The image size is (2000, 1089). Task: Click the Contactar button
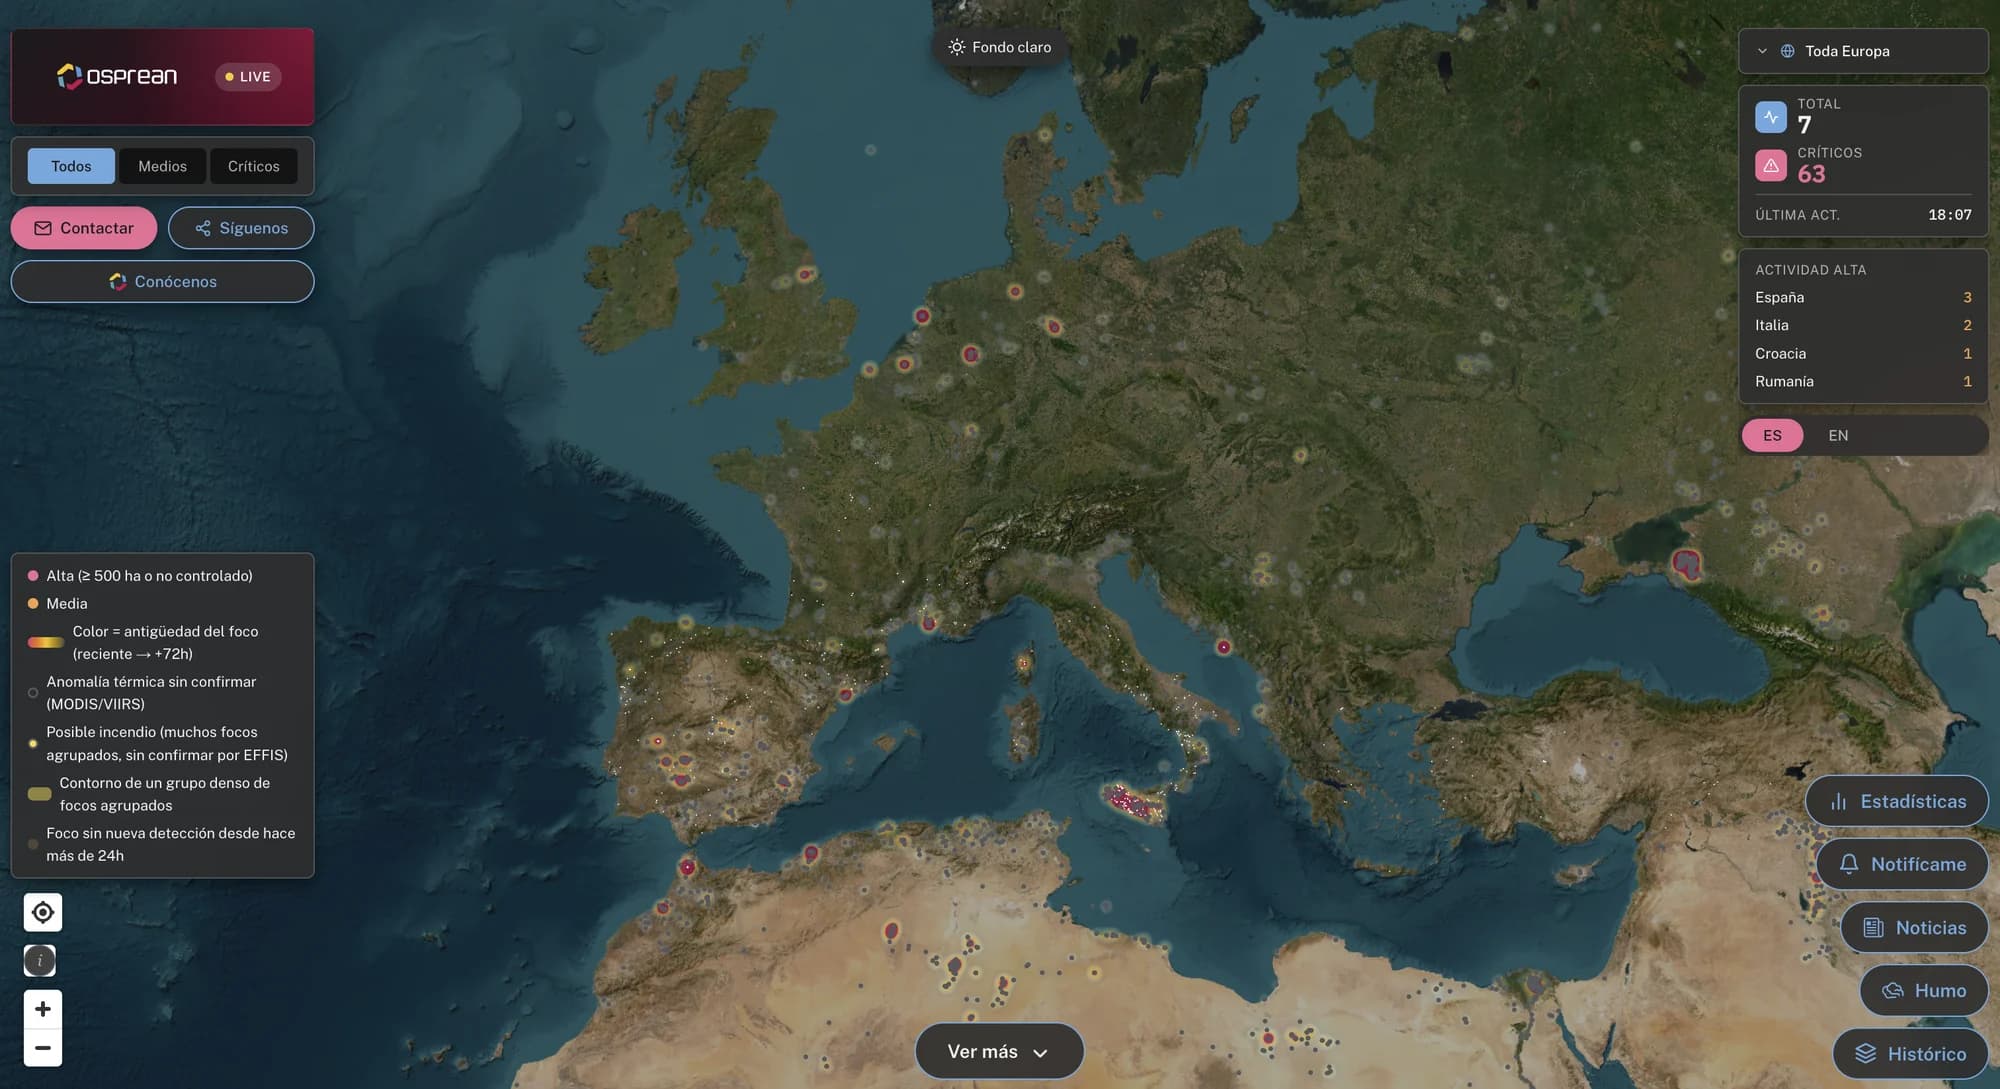pyautogui.click(x=84, y=228)
